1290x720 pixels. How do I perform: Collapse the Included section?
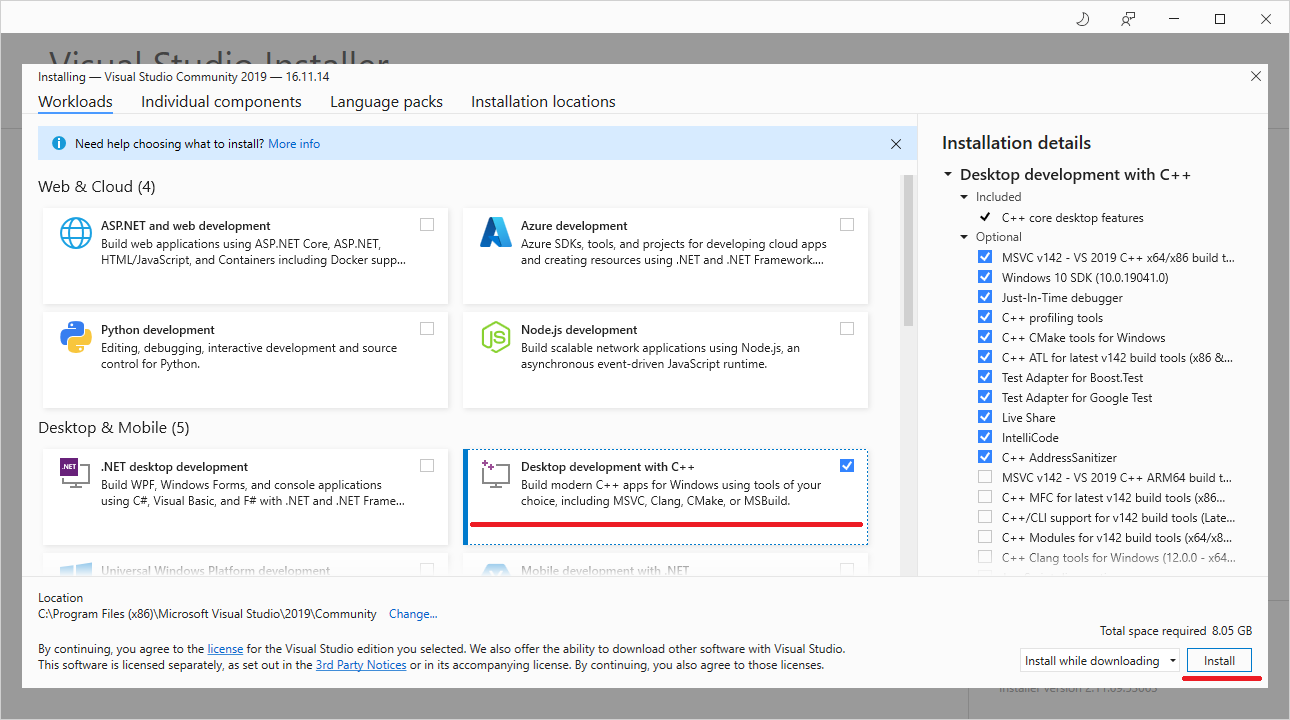tap(964, 197)
